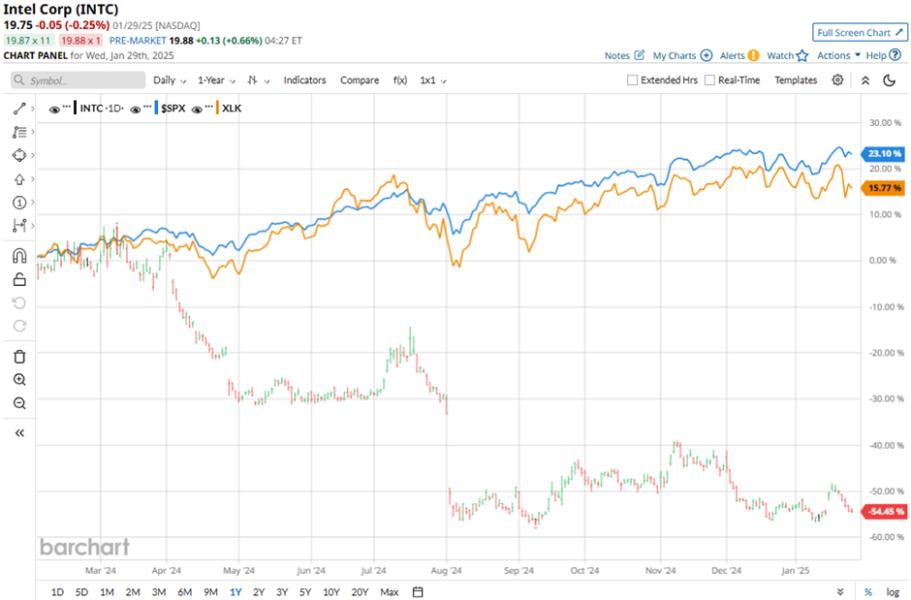Zoom in with the plus magnifier

tap(18, 380)
